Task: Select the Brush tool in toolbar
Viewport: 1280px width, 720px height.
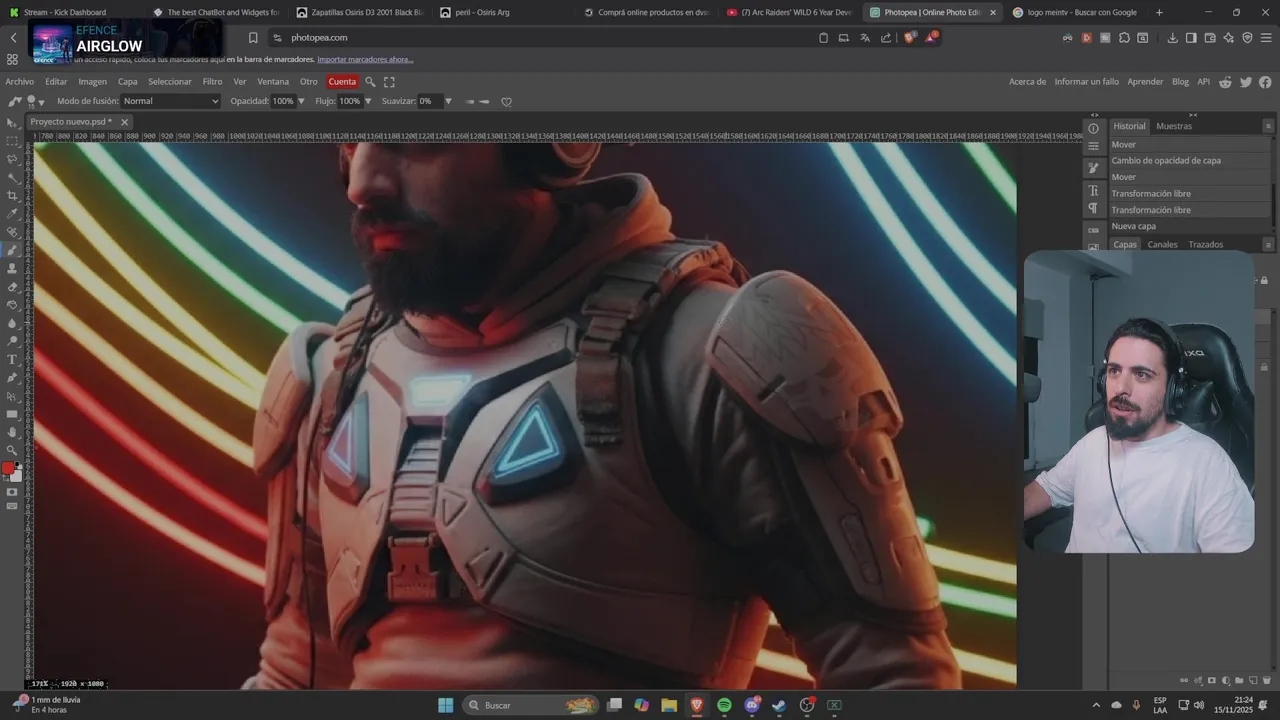Action: click(x=12, y=250)
